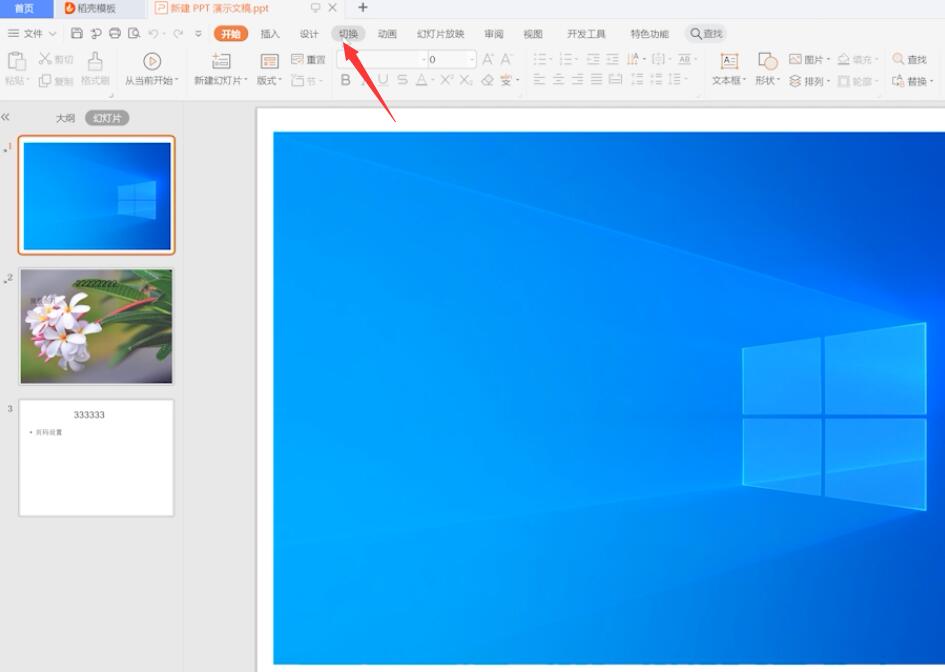Select slide 3 thumbnail titled 333333

pyautogui.click(x=96, y=458)
